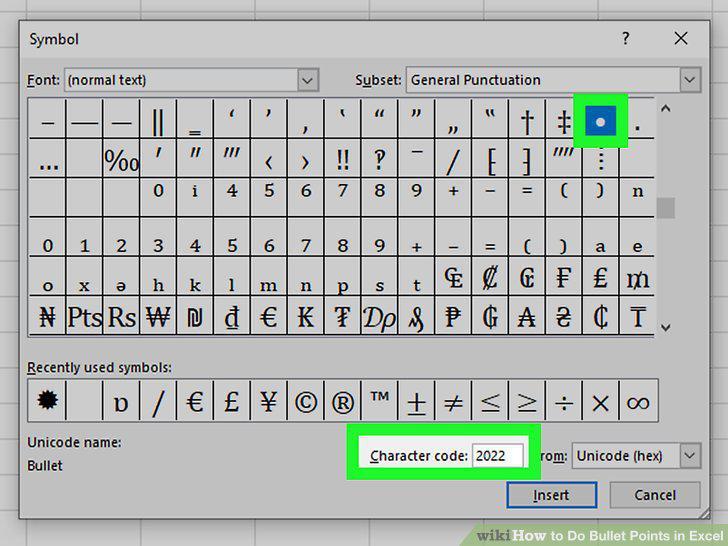Click the symbol grid scrollbar thumb
This screenshot has width=728, height=546.
click(x=665, y=208)
